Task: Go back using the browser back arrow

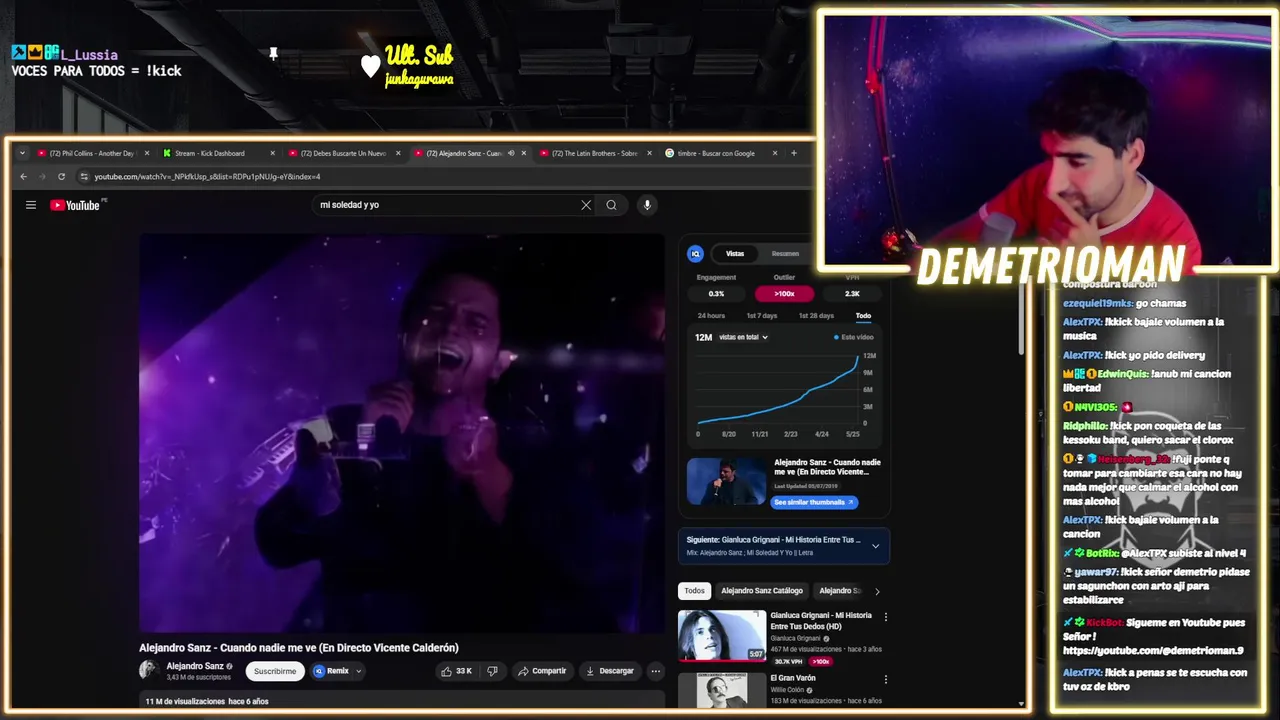Action: coord(24,177)
